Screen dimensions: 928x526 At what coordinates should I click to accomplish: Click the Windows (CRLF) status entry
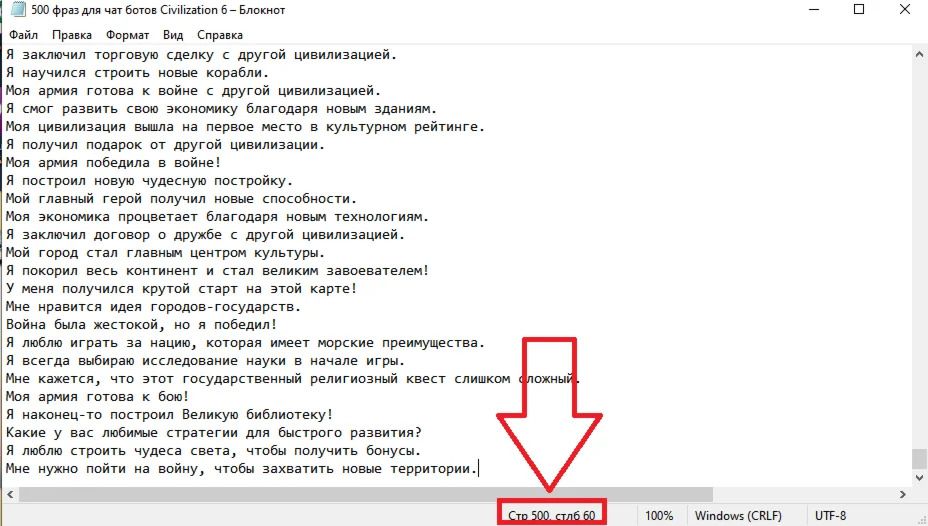[x=738, y=515]
